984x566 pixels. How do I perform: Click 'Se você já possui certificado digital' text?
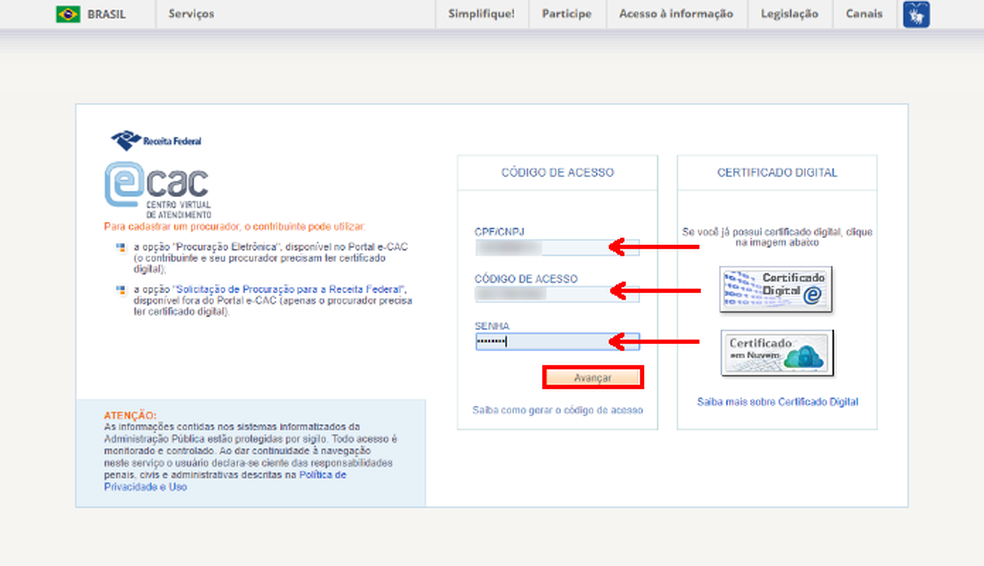pos(777,237)
